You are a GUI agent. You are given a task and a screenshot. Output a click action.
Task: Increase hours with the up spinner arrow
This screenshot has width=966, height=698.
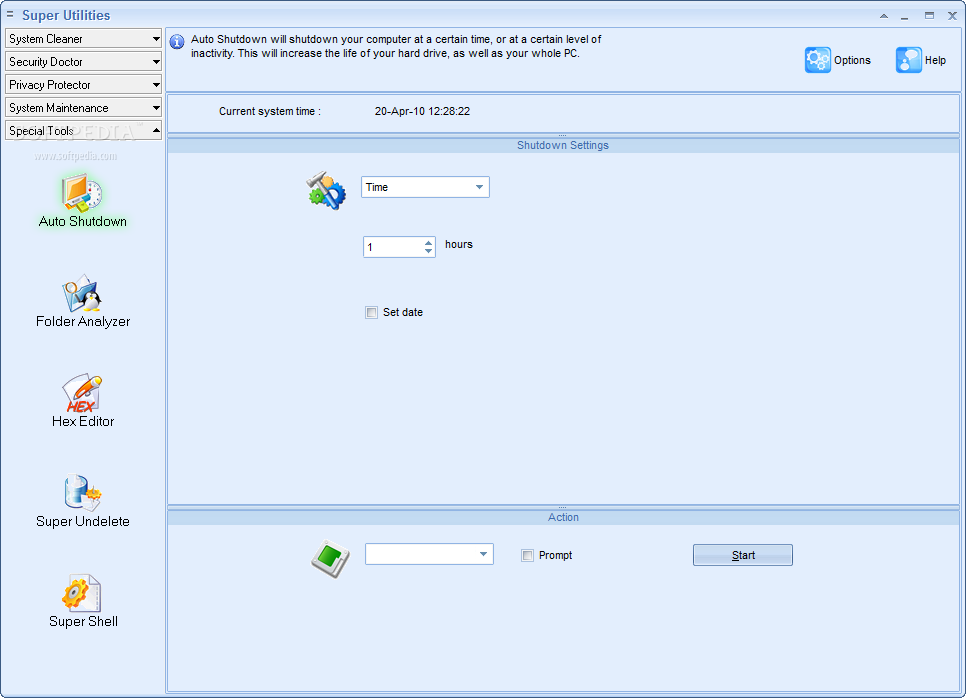tap(428, 243)
